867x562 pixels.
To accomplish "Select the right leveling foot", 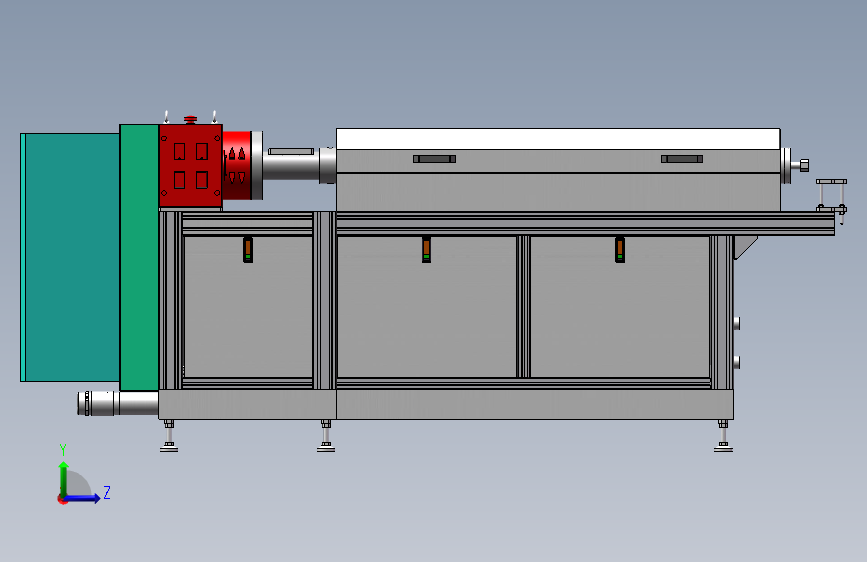I will (723, 436).
